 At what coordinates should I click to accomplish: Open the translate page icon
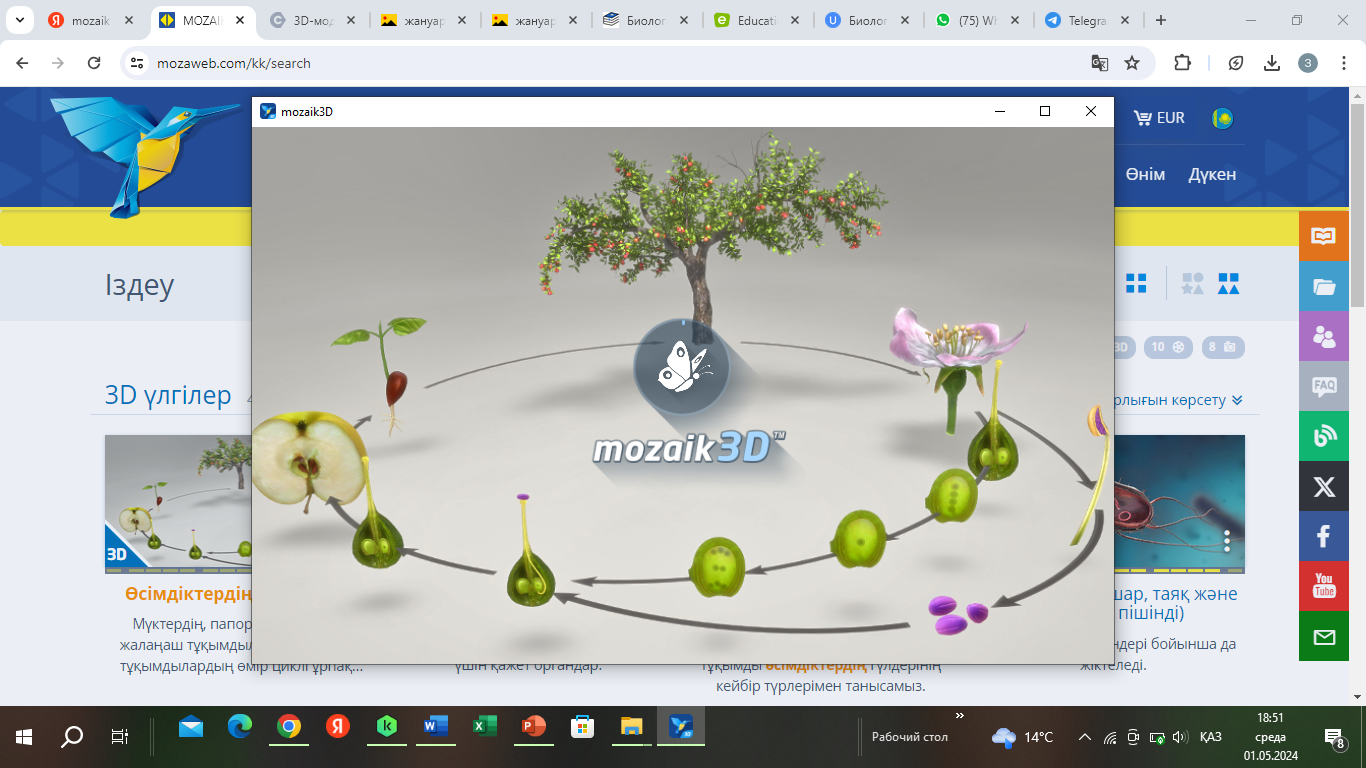point(1099,63)
